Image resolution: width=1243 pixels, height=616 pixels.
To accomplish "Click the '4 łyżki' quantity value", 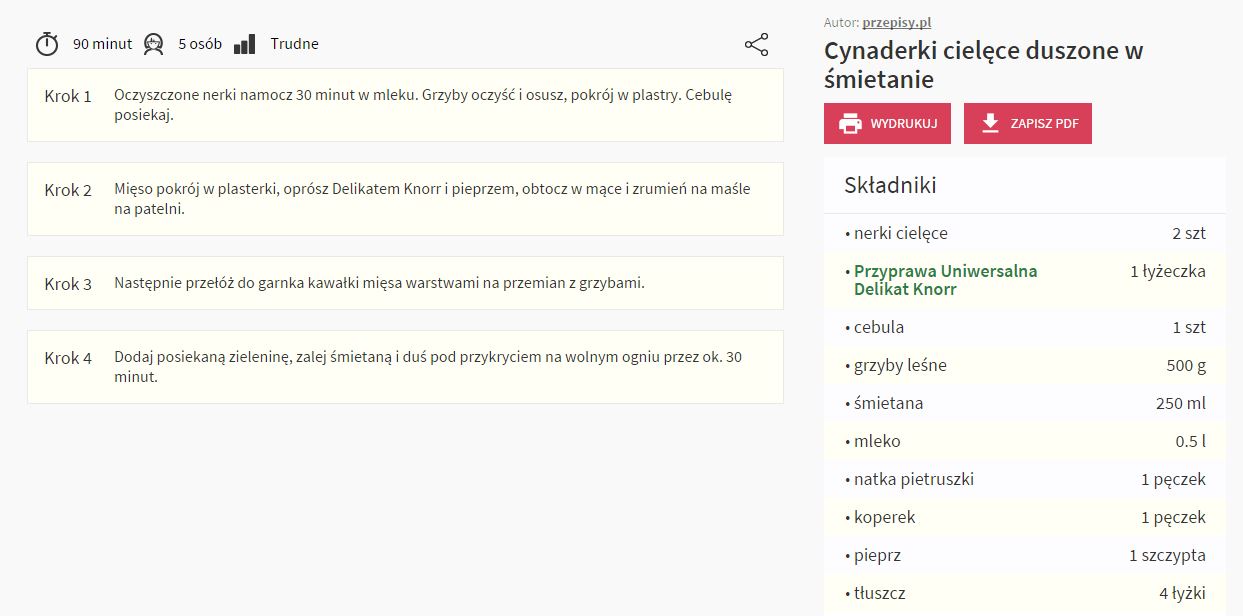I will 1183,593.
